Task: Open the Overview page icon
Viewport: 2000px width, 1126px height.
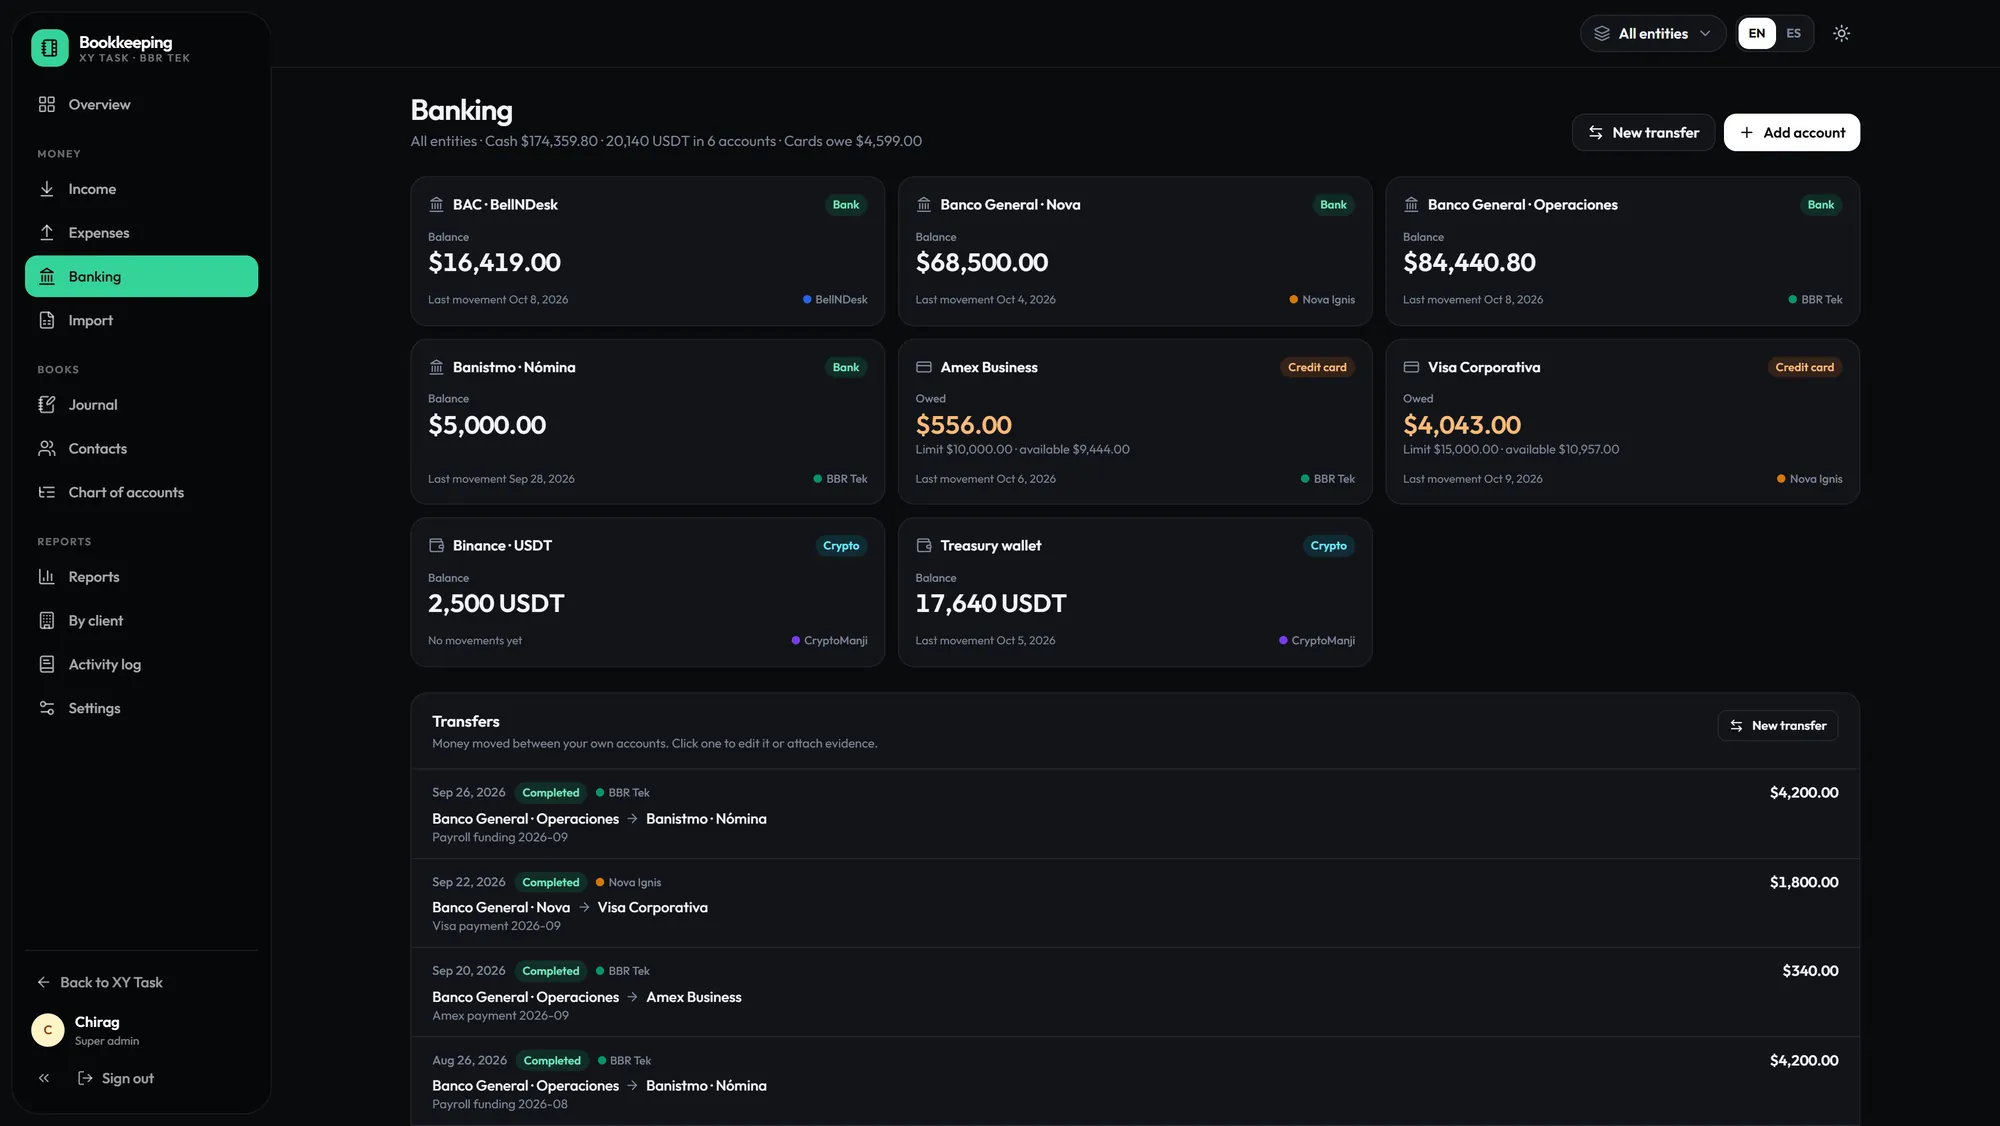Action: pyautogui.click(x=47, y=105)
